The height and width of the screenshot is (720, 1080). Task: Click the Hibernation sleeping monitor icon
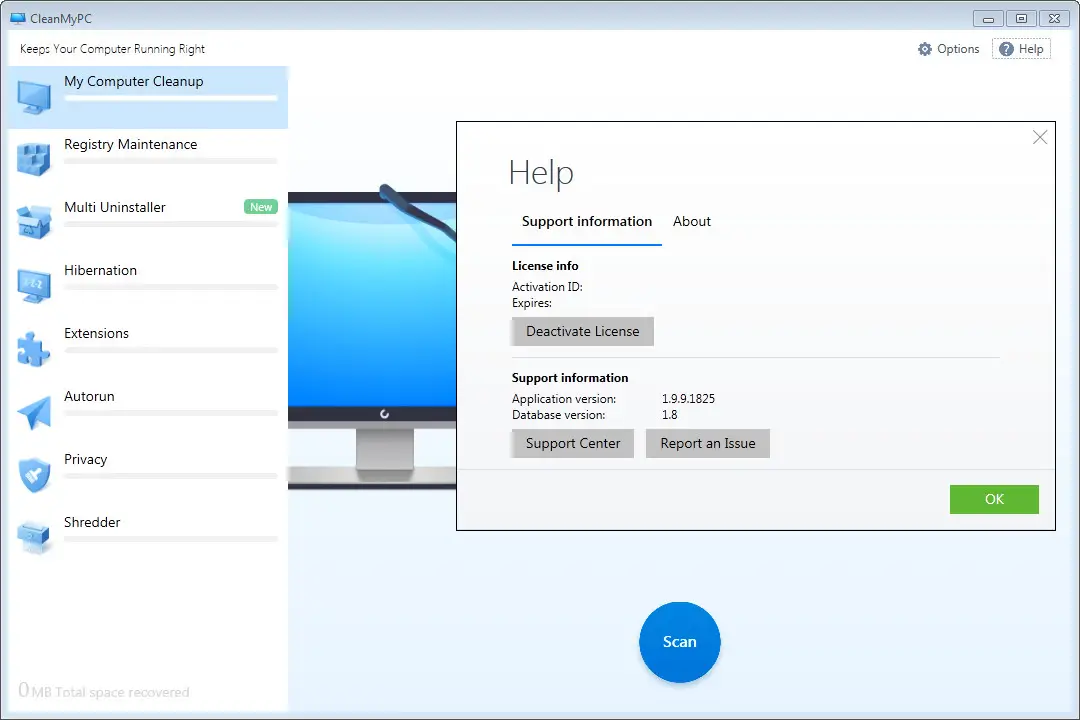click(34, 285)
